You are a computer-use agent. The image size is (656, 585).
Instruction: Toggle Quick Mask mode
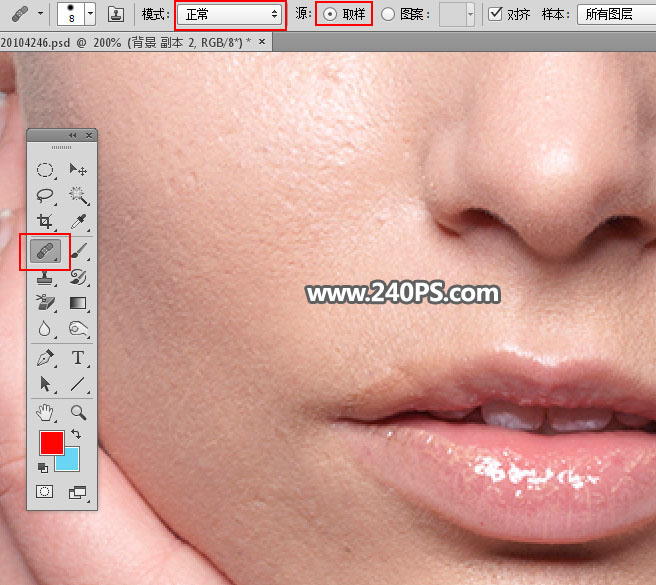[44, 492]
